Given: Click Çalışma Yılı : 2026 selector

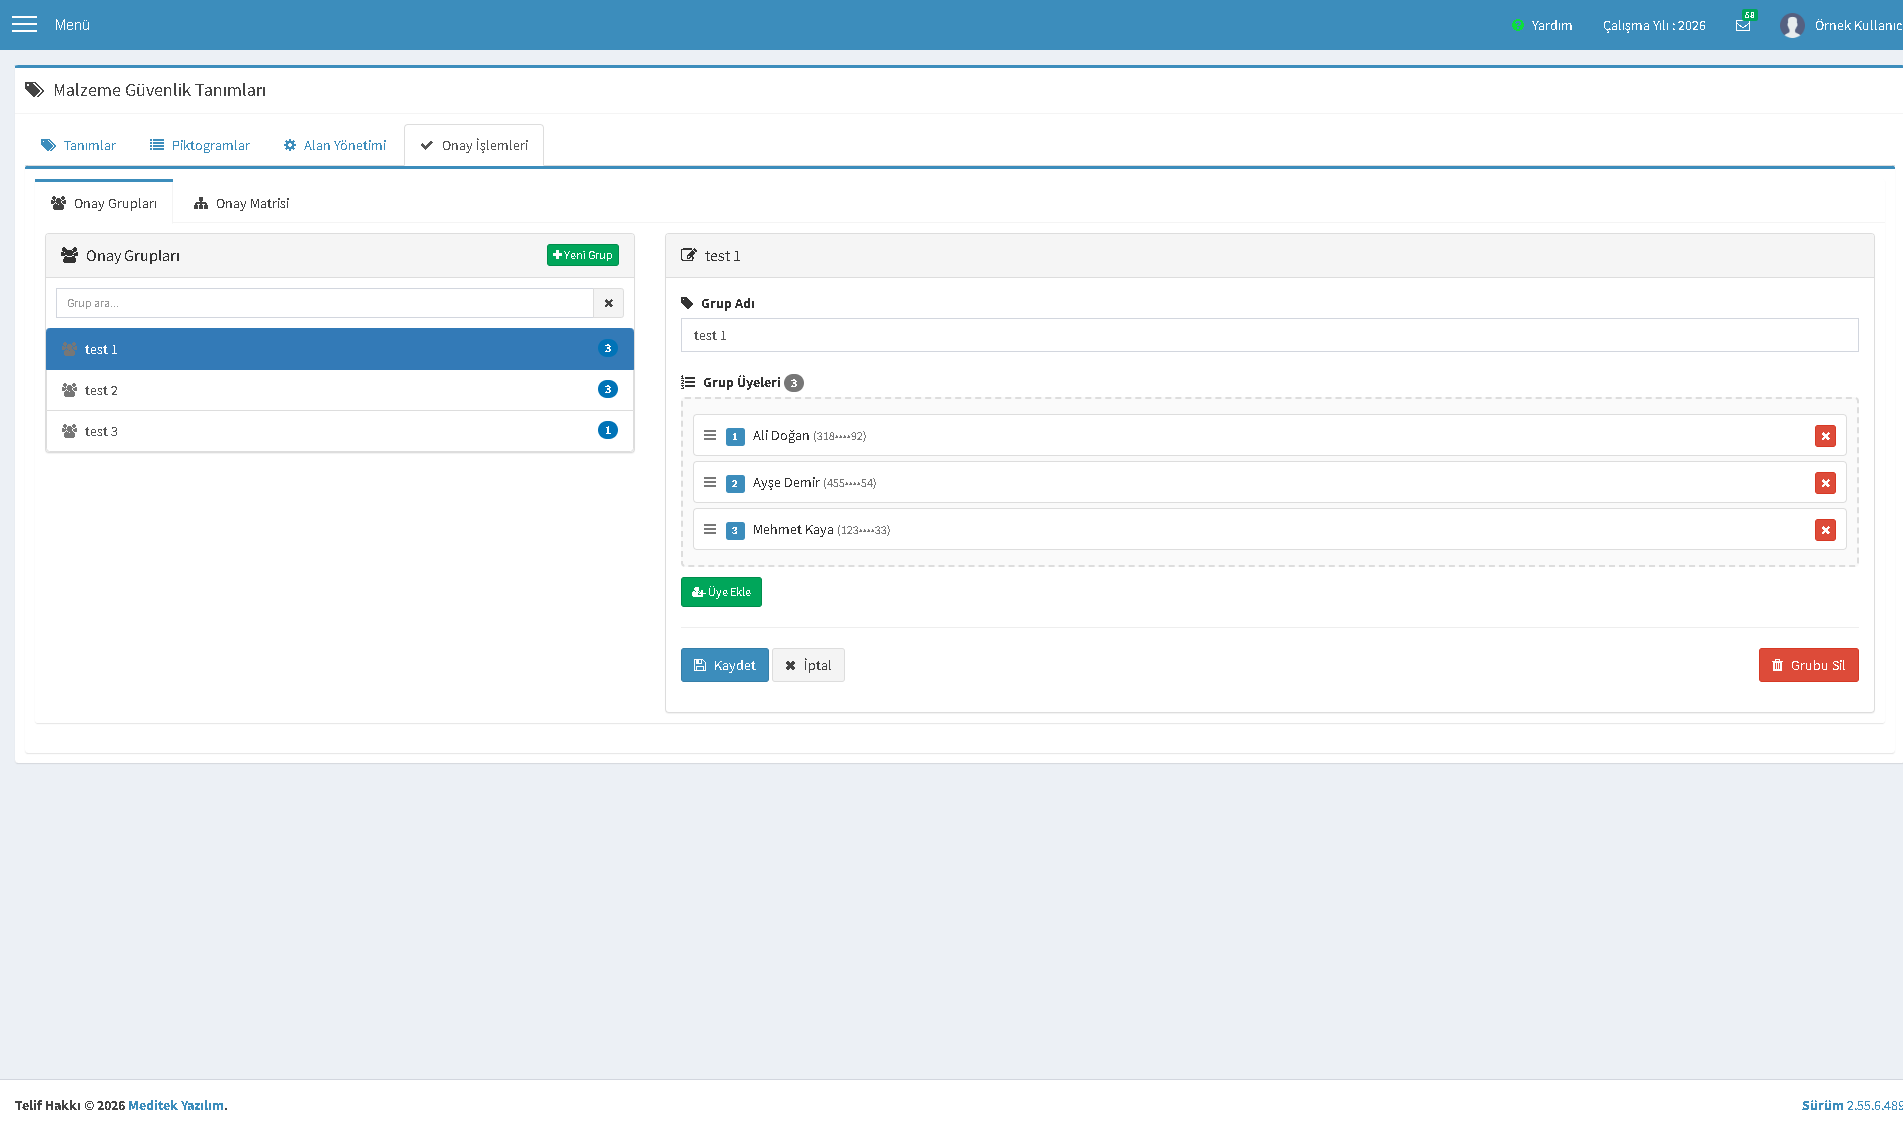Looking at the screenshot, I should tap(1654, 25).
